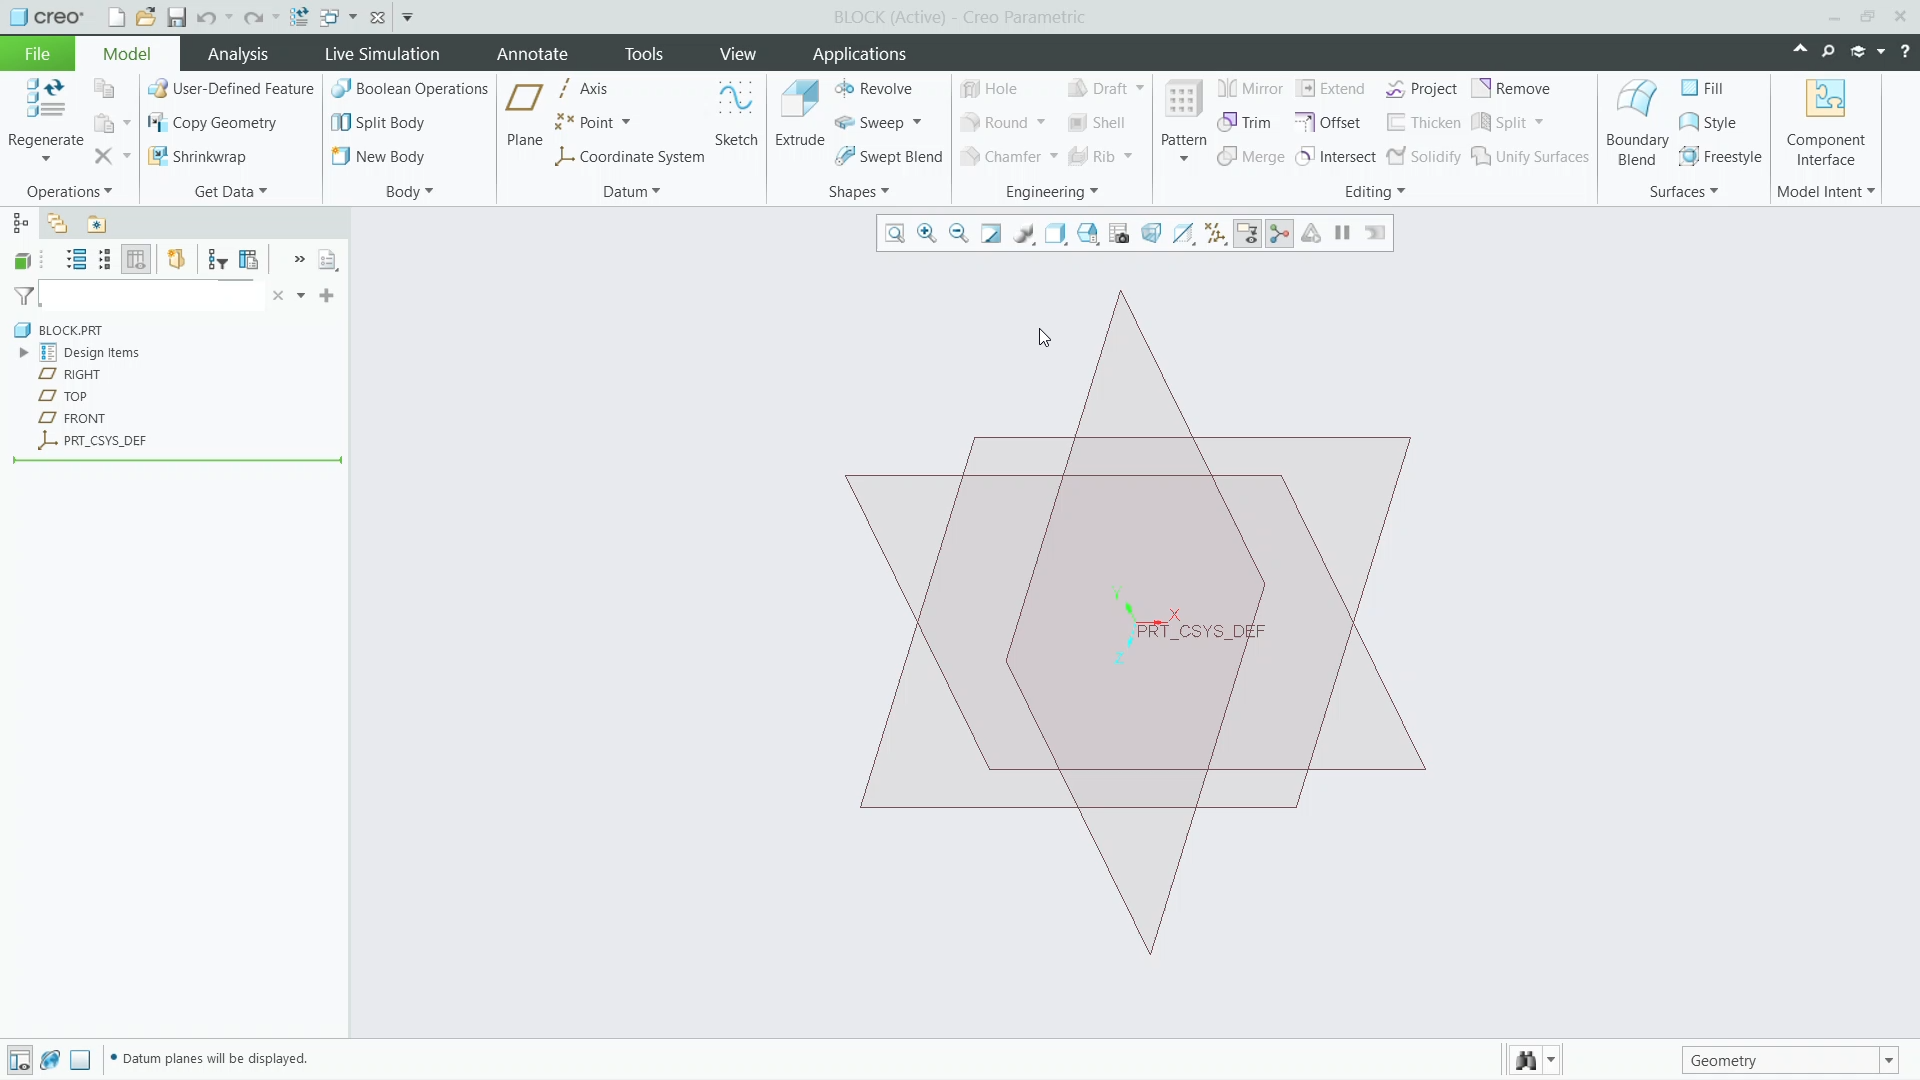Open the Folder Browser tab icon
Image resolution: width=1920 pixels, height=1080 pixels.
pyautogui.click(x=57, y=224)
